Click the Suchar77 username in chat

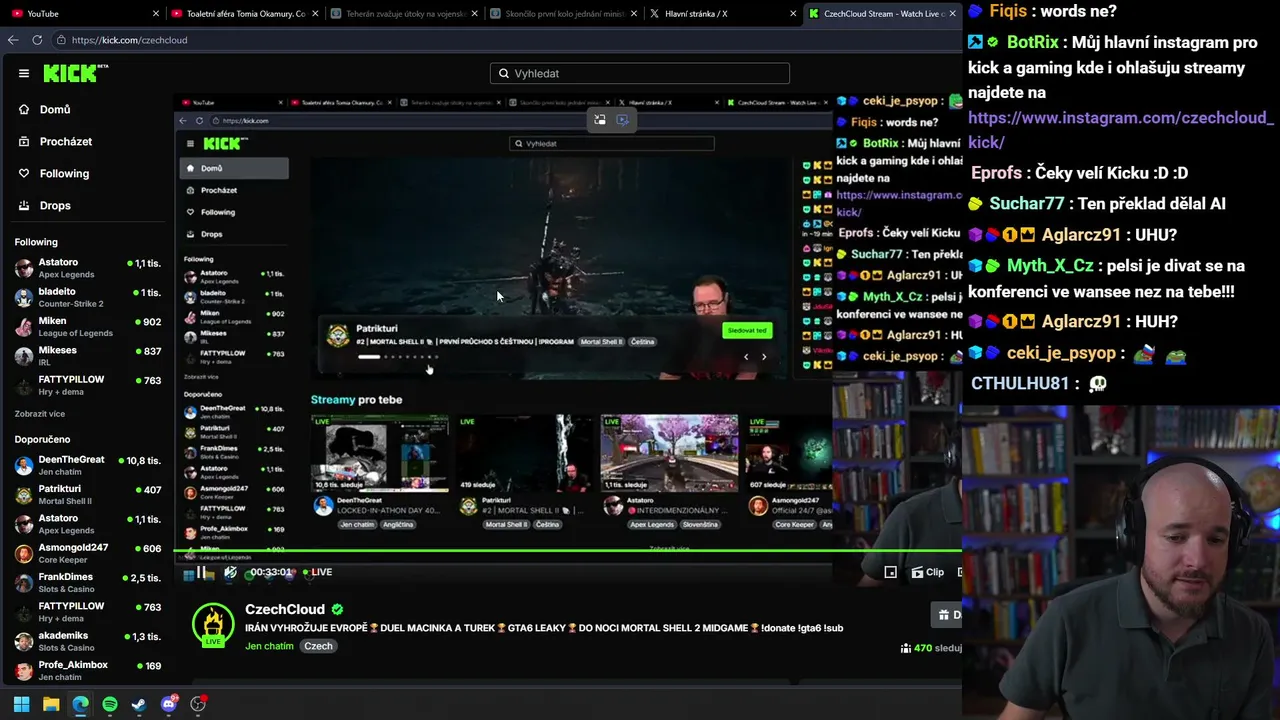coord(1027,204)
